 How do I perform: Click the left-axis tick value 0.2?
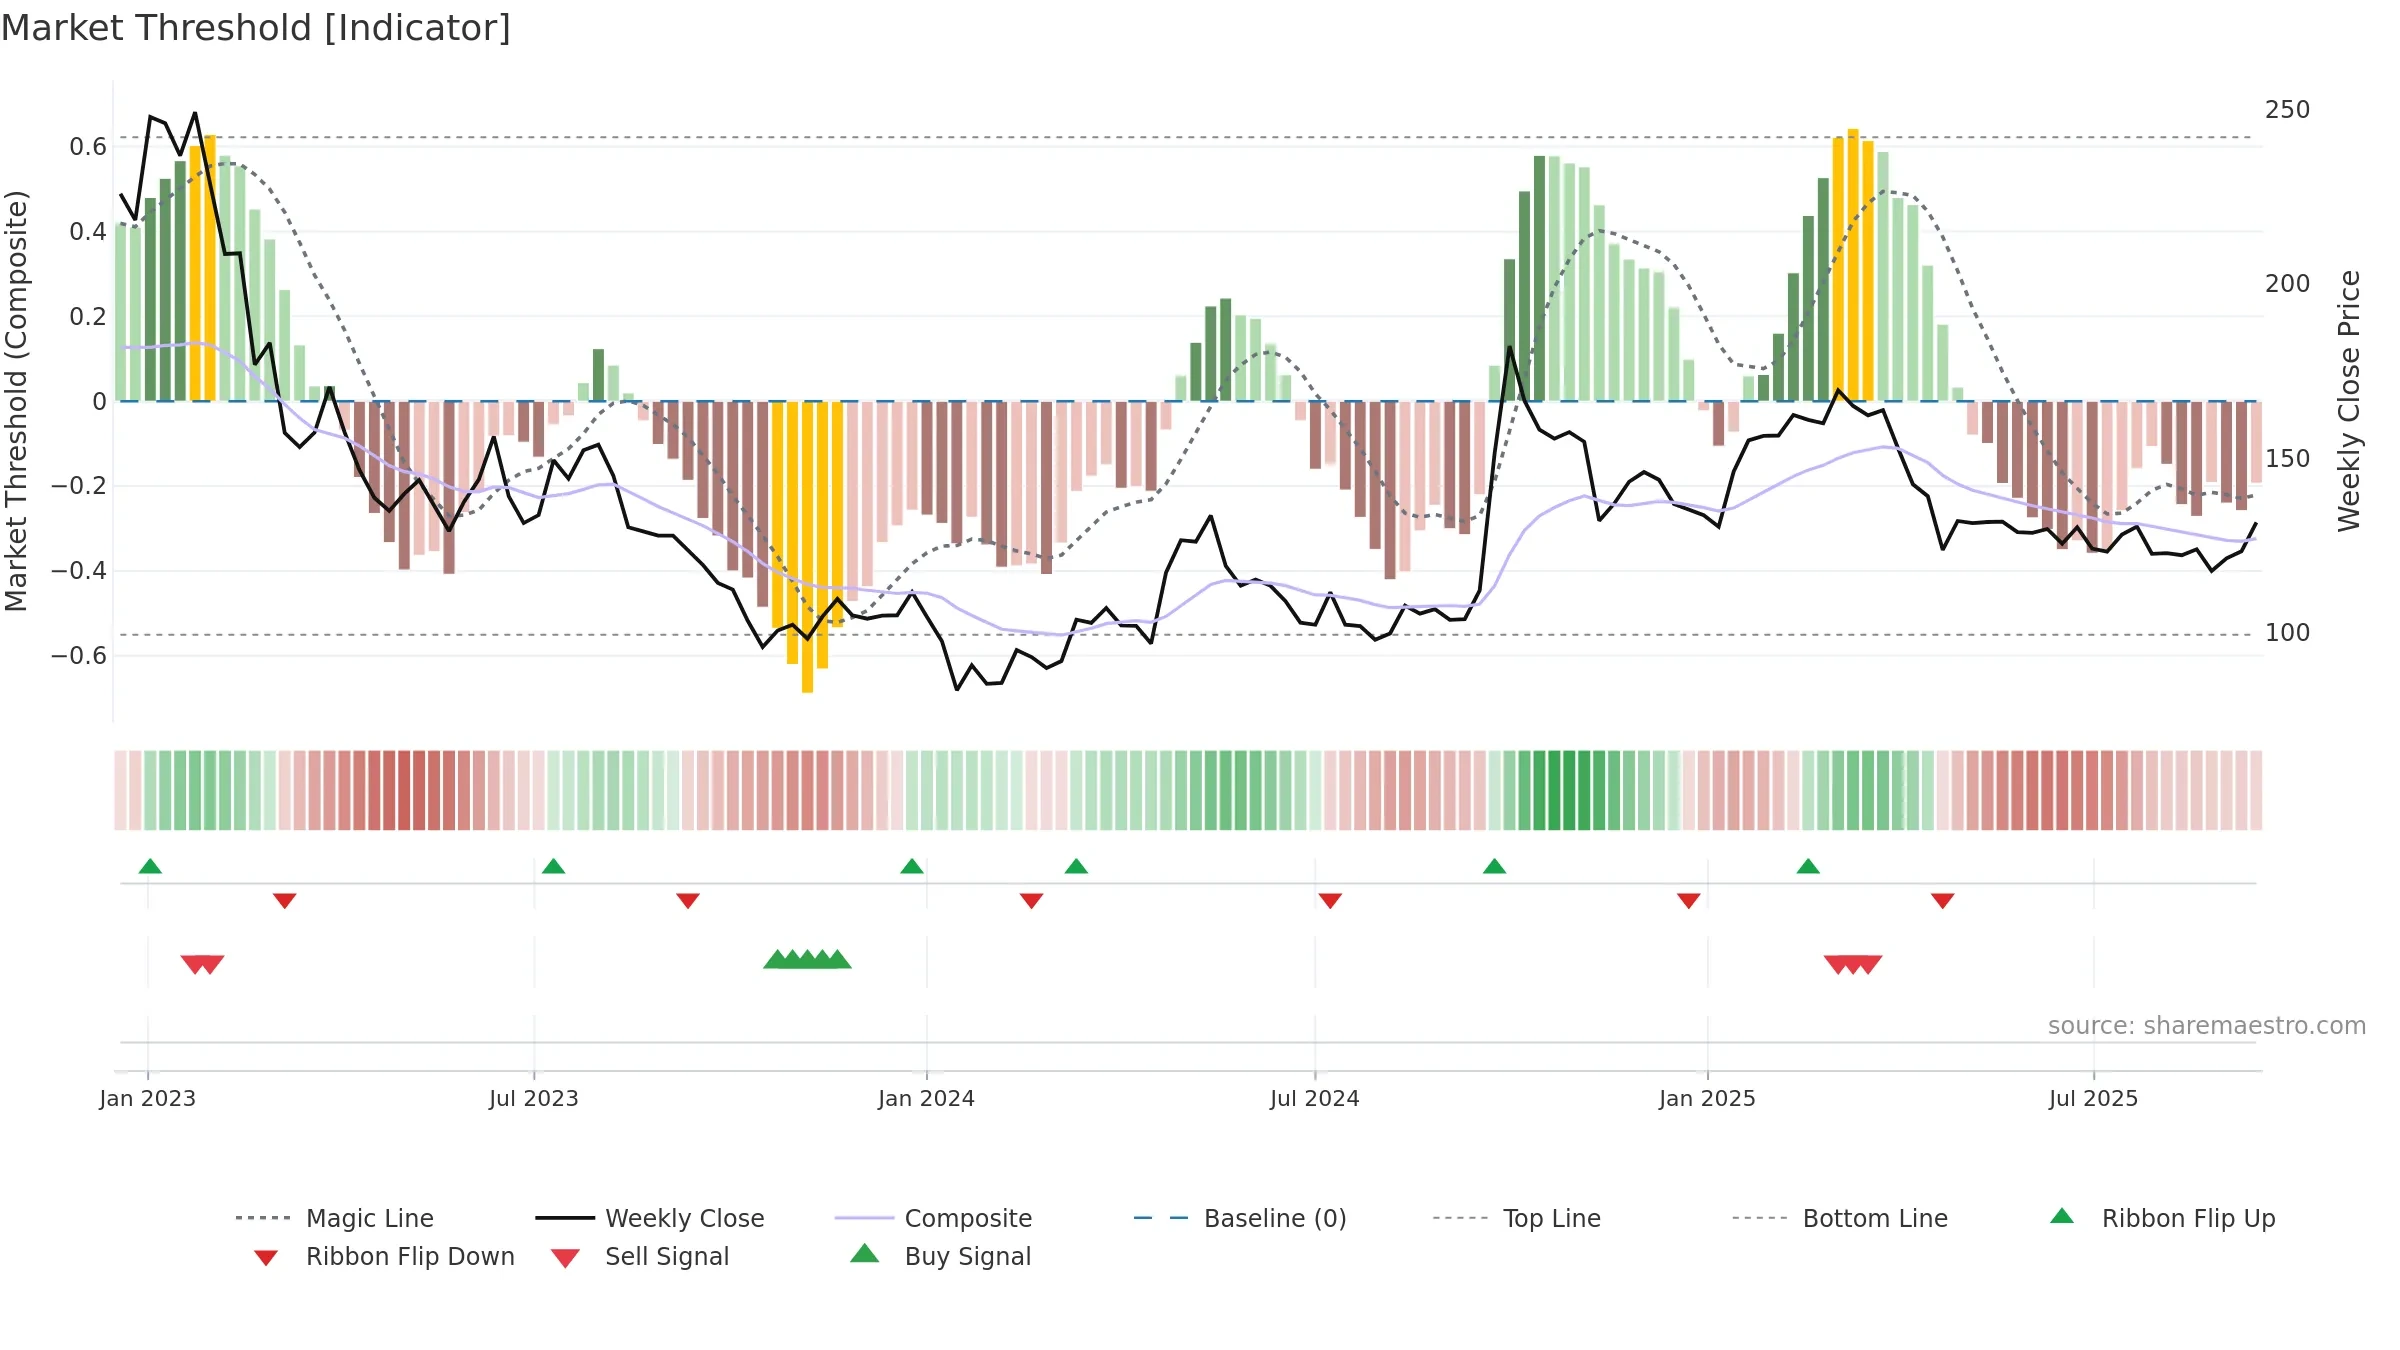[x=88, y=317]
